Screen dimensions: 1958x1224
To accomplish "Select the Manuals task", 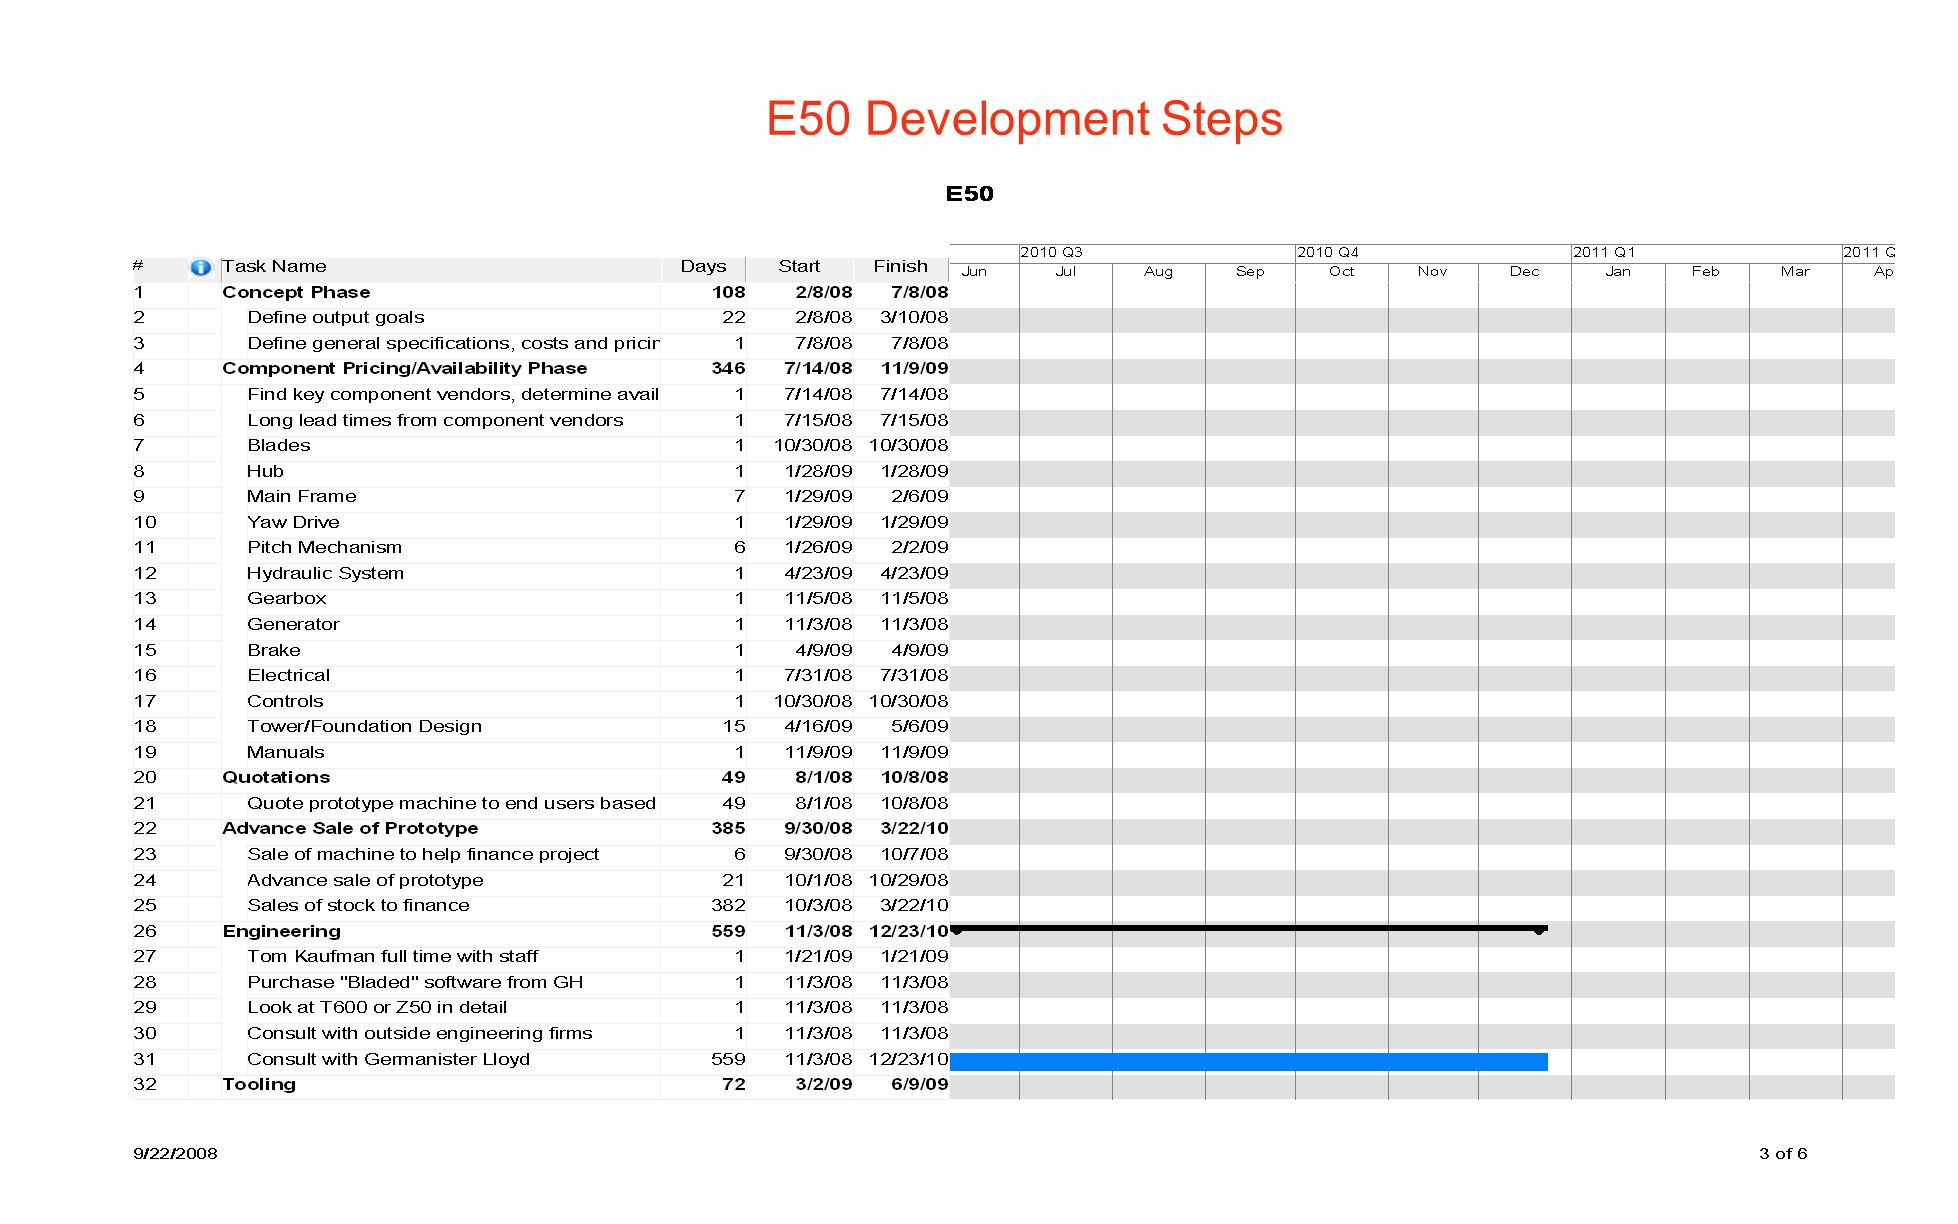I will [x=285, y=752].
